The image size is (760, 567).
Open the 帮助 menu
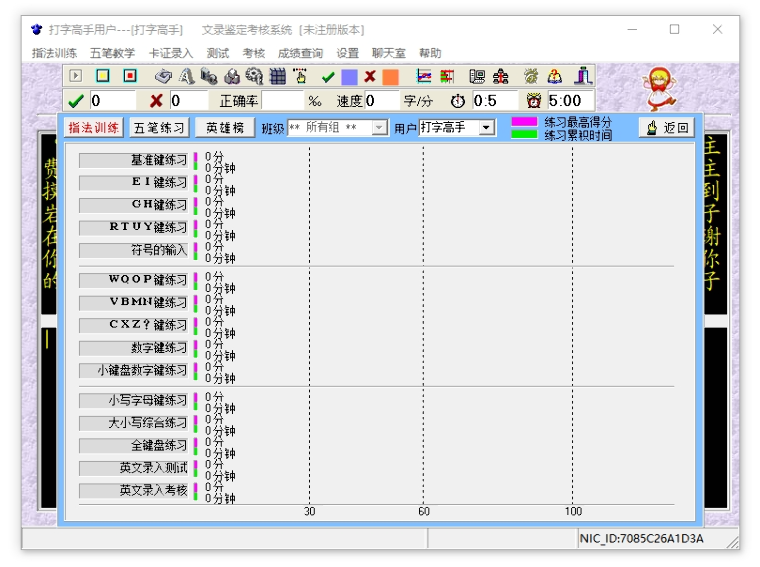(x=430, y=53)
